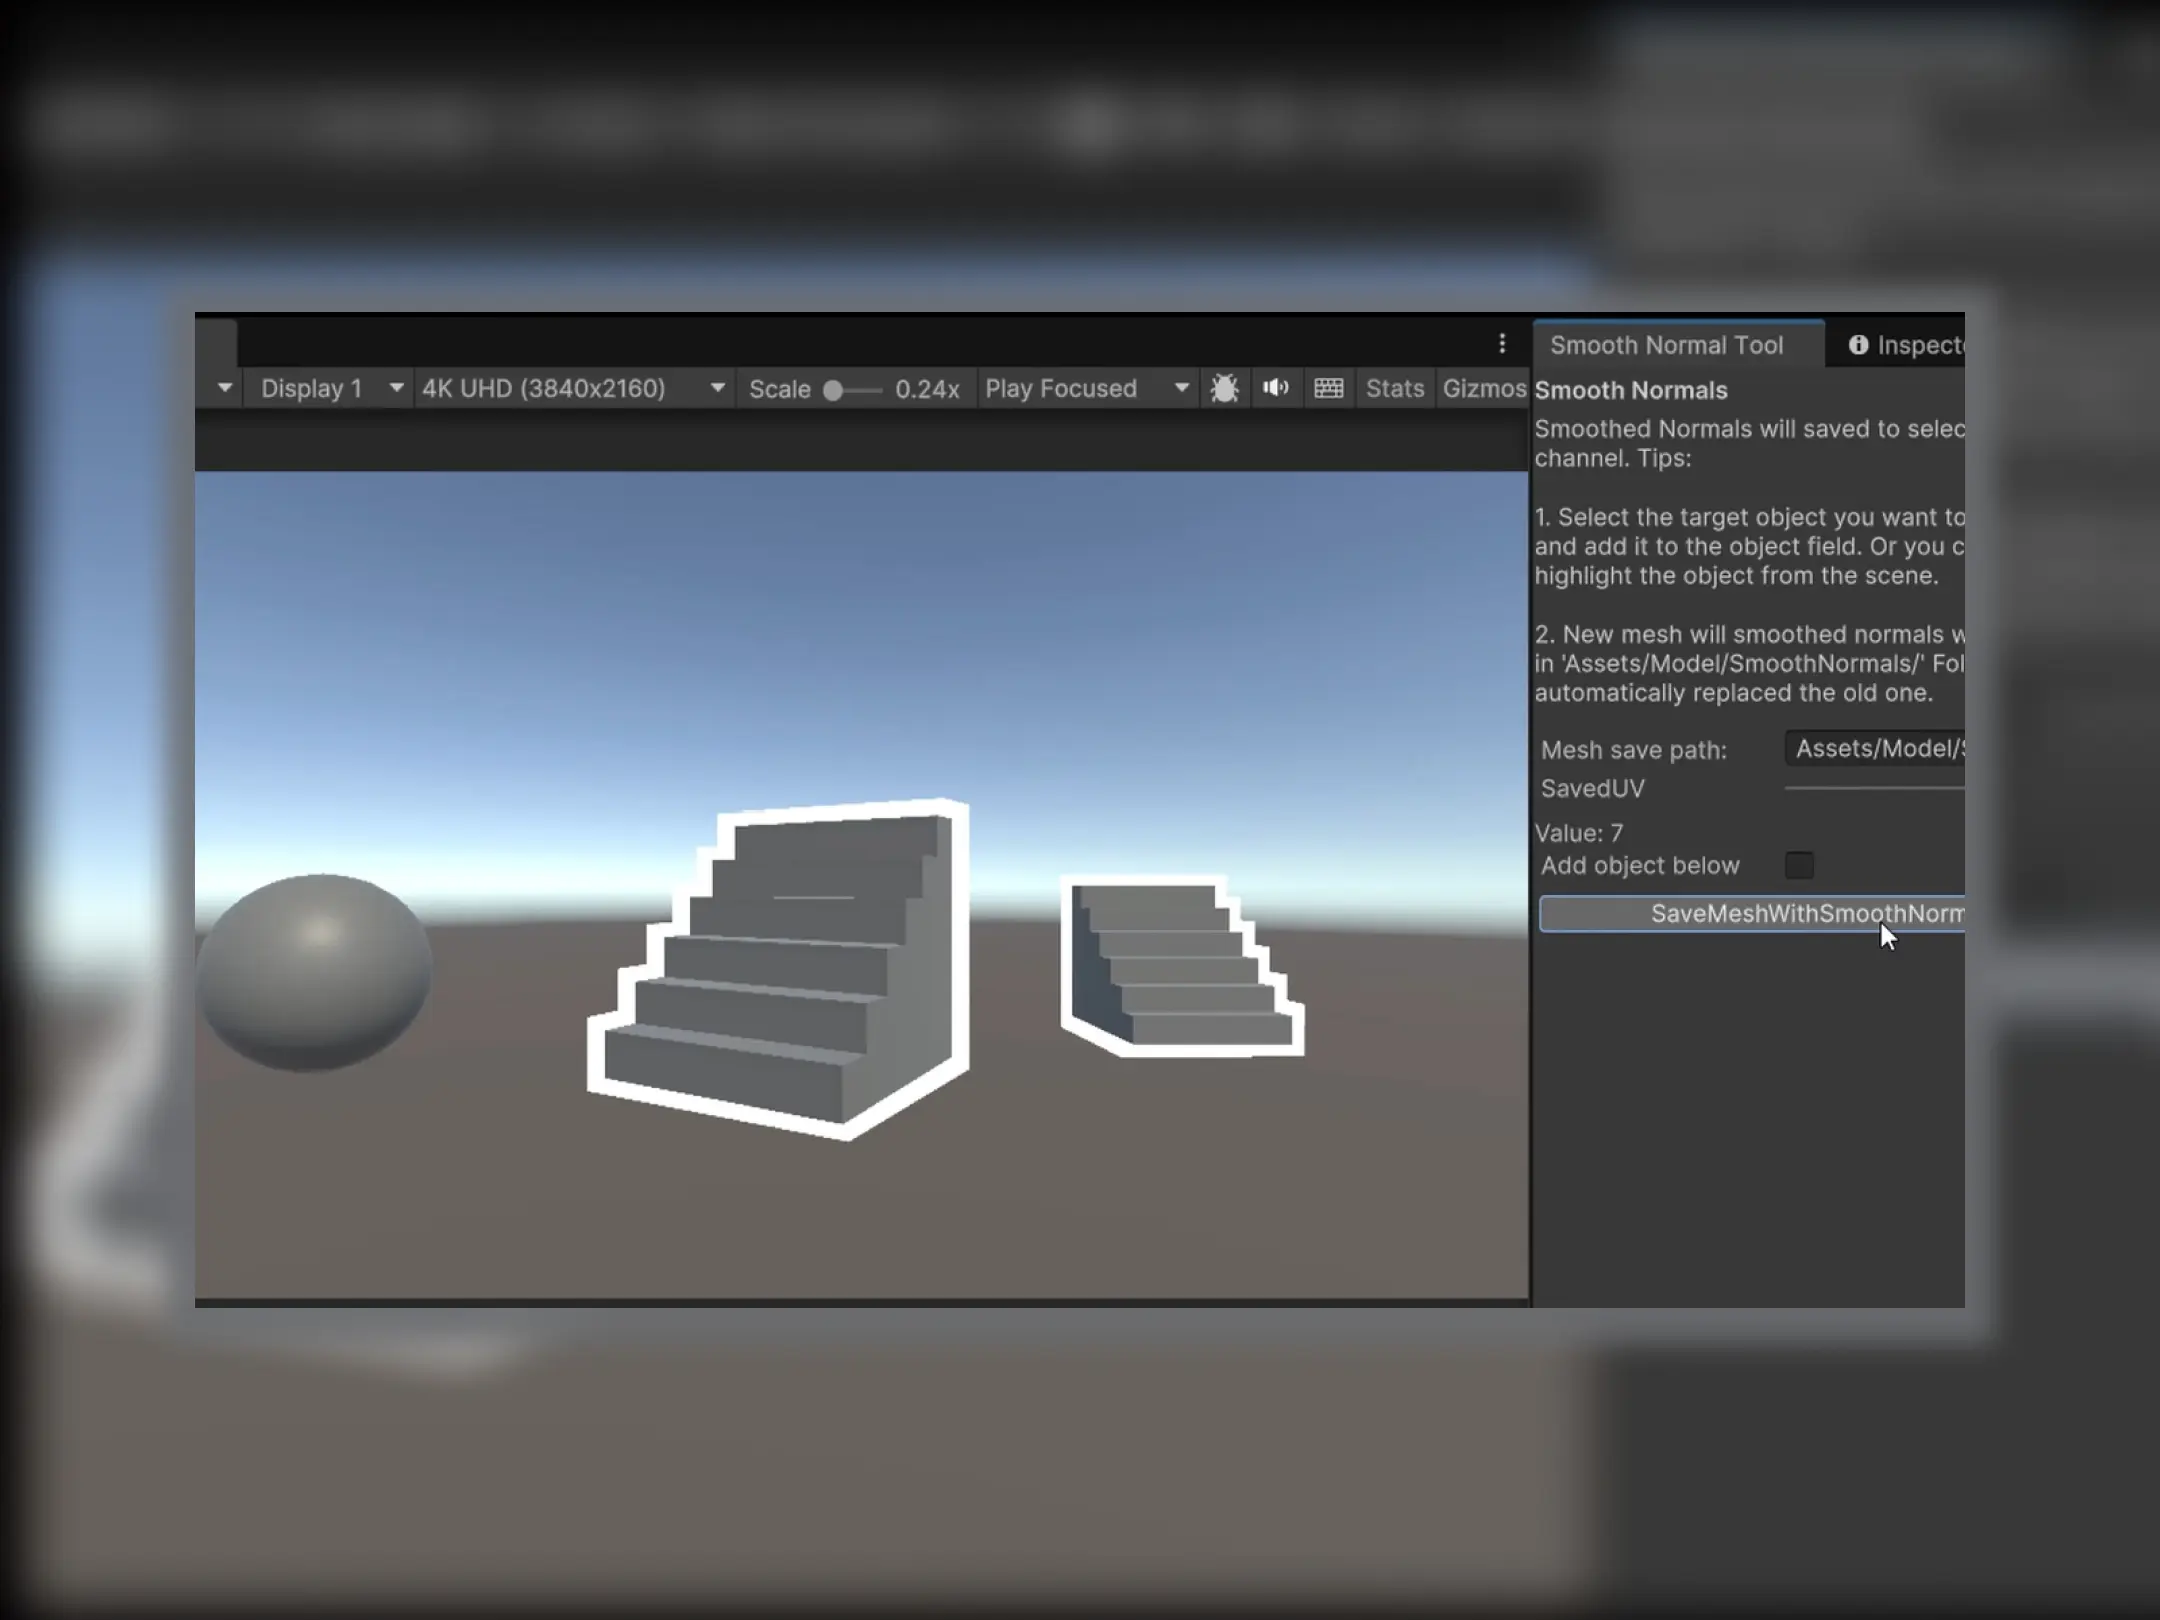
Task: Switch to the Inspector tab
Action: 1915,345
